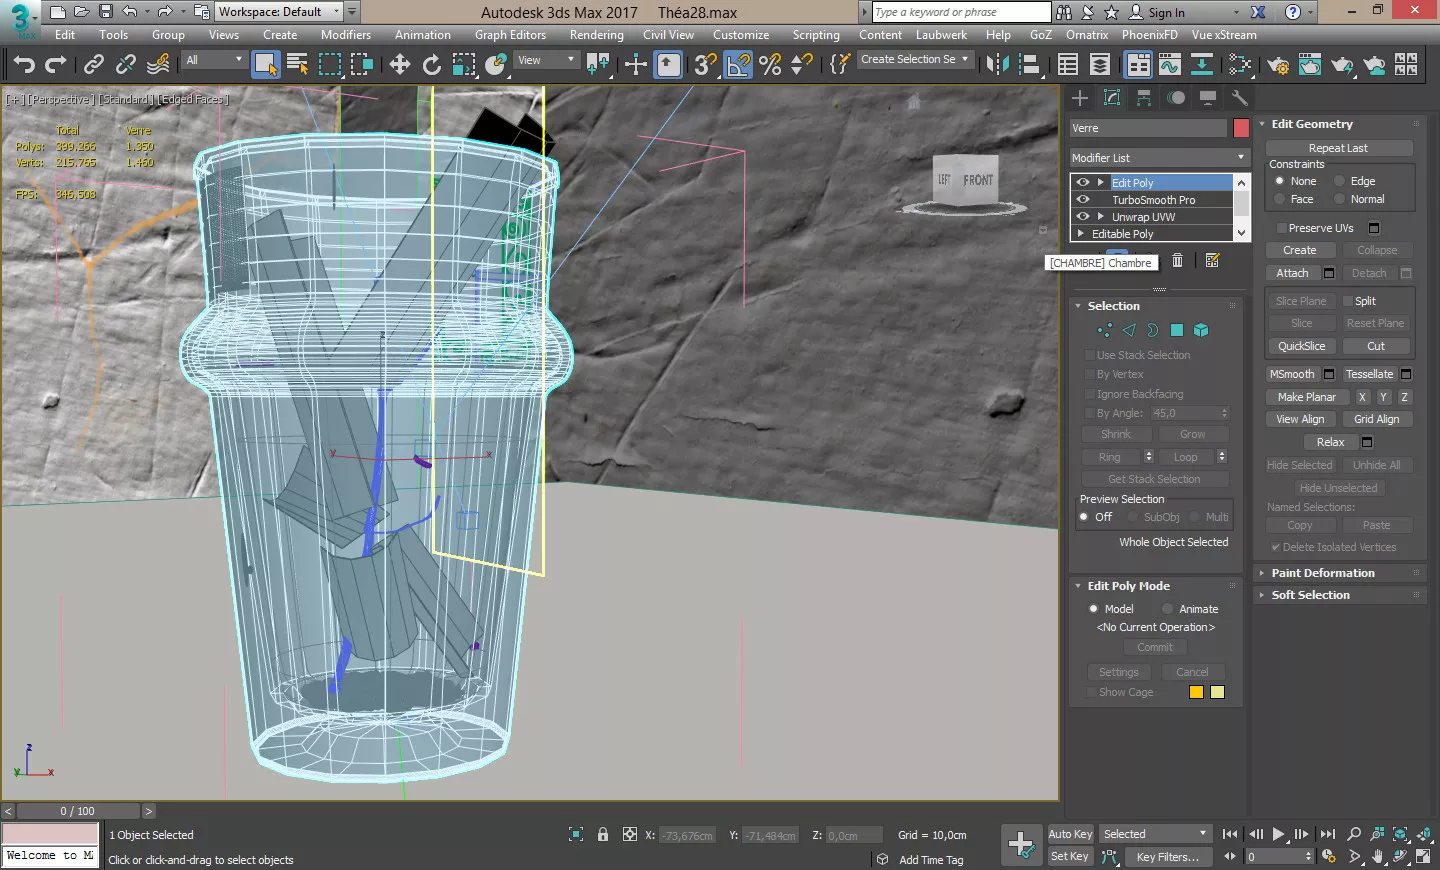The height and width of the screenshot is (870, 1440).
Task: Click the red object color swatch
Action: point(1241,128)
